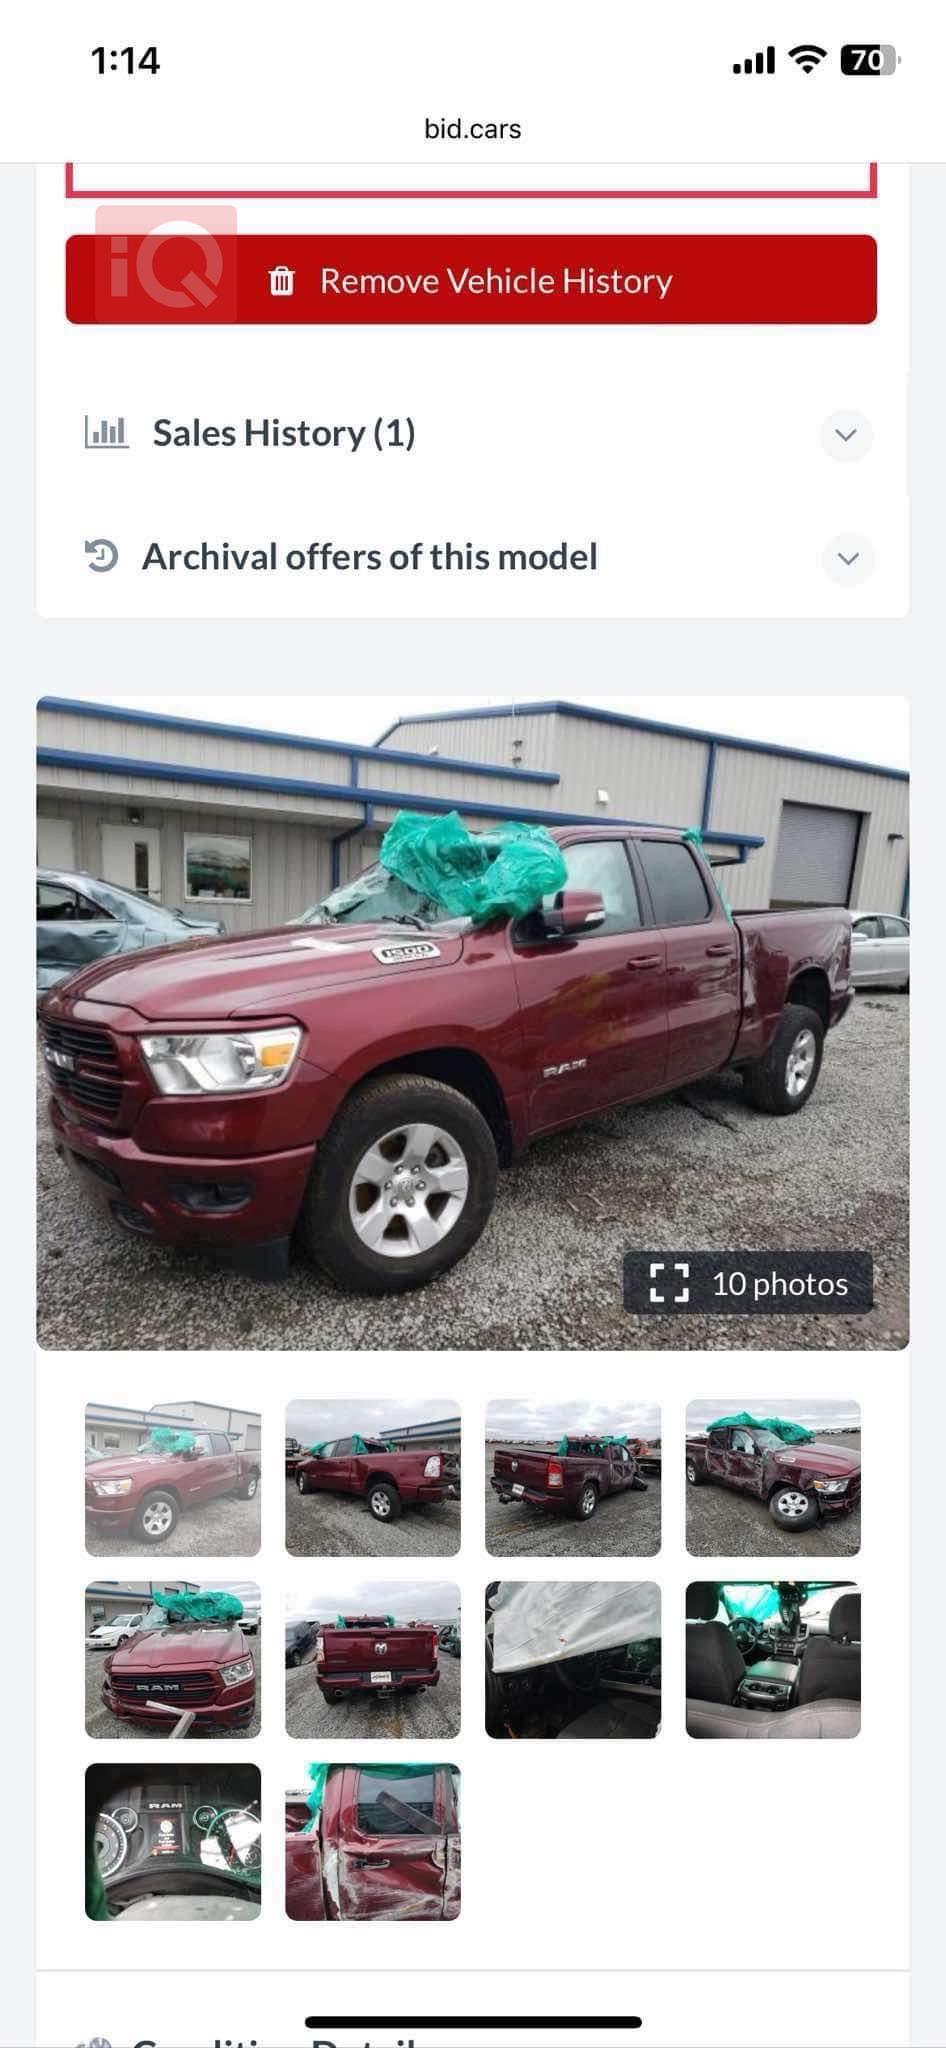Open the main RAM truck photo
Image resolution: width=946 pixels, height=2048 pixels.
pyautogui.click(x=473, y=1023)
